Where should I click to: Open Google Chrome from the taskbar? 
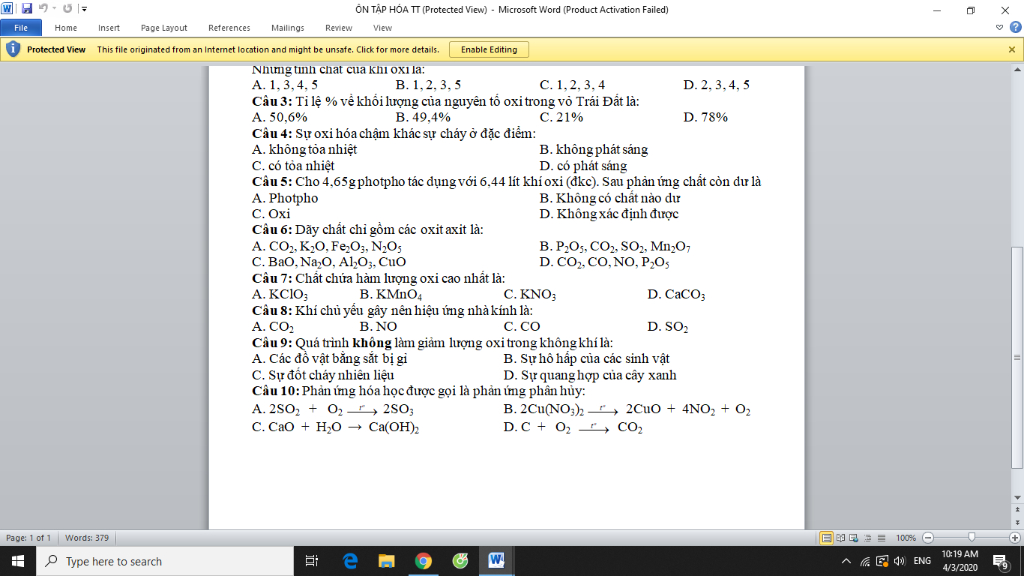tap(423, 561)
